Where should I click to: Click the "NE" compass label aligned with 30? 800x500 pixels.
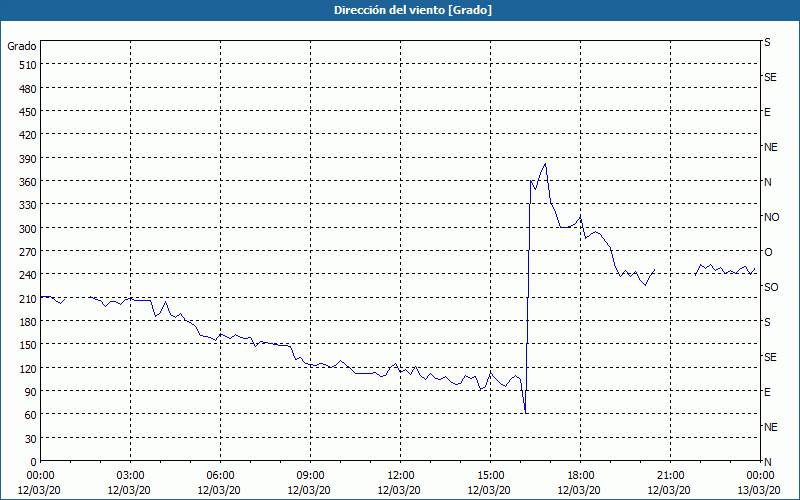pyautogui.click(x=770, y=427)
